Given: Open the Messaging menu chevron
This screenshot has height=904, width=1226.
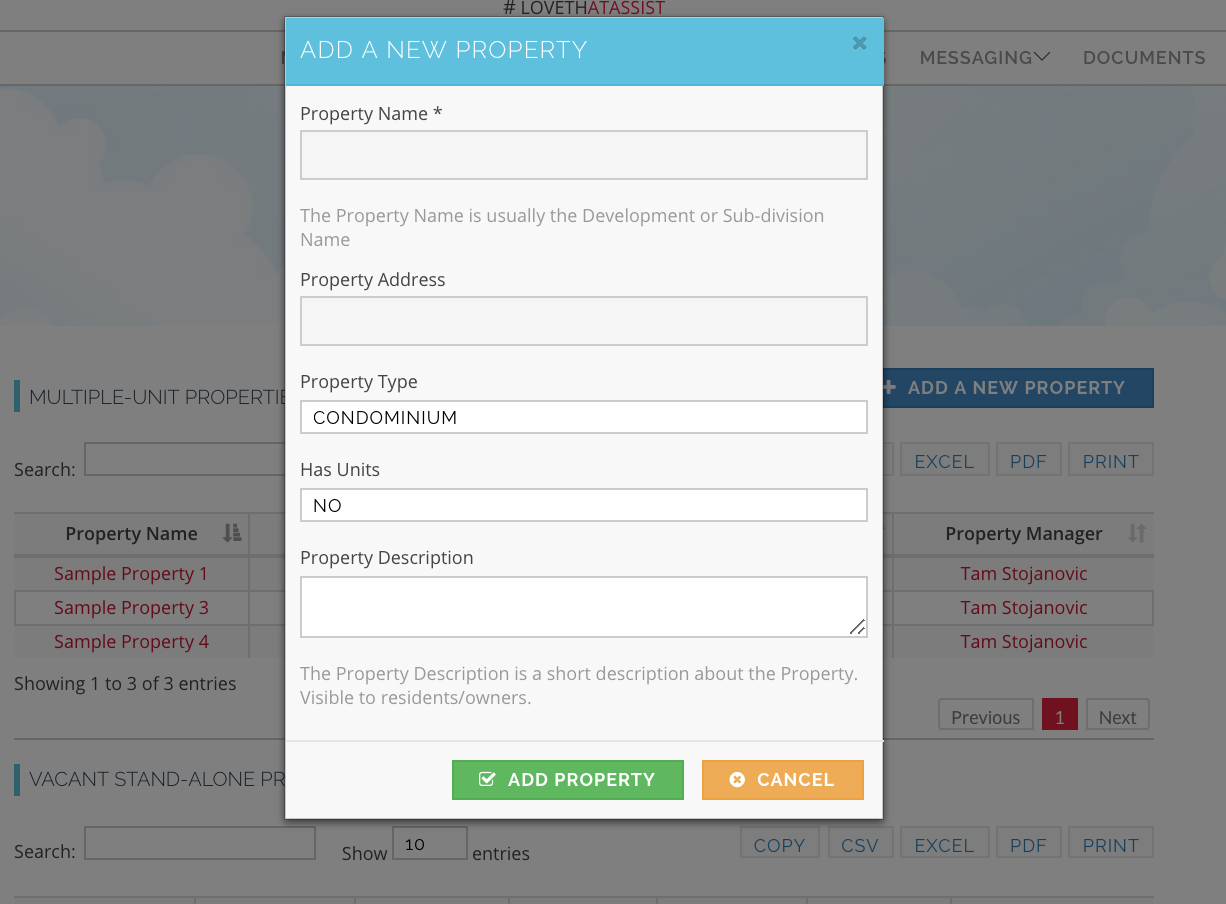Looking at the screenshot, I should coord(1042,57).
